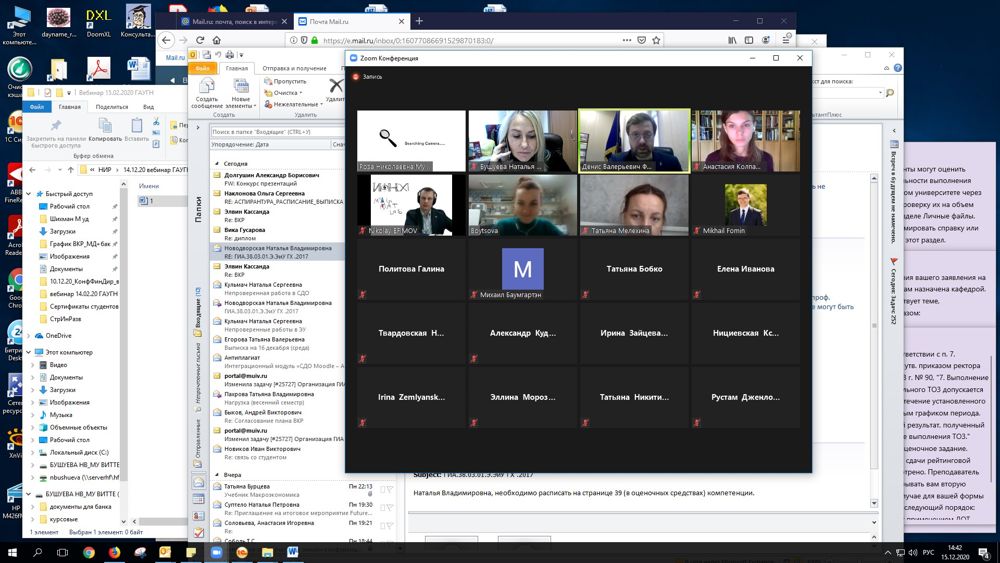This screenshot has width=1000, height=563.
Task: Flag the Супело Наталья Петровна email
Action: (x=390, y=508)
